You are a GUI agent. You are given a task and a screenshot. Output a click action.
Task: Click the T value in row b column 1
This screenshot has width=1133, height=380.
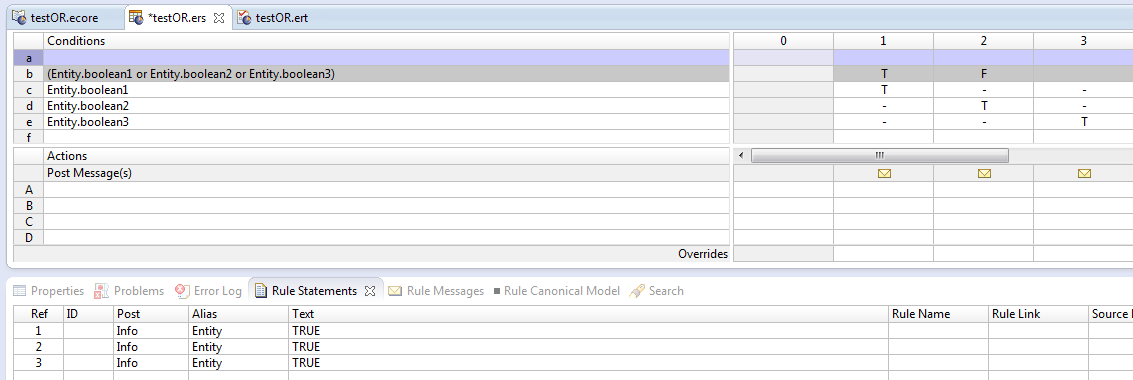(x=884, y=74)
